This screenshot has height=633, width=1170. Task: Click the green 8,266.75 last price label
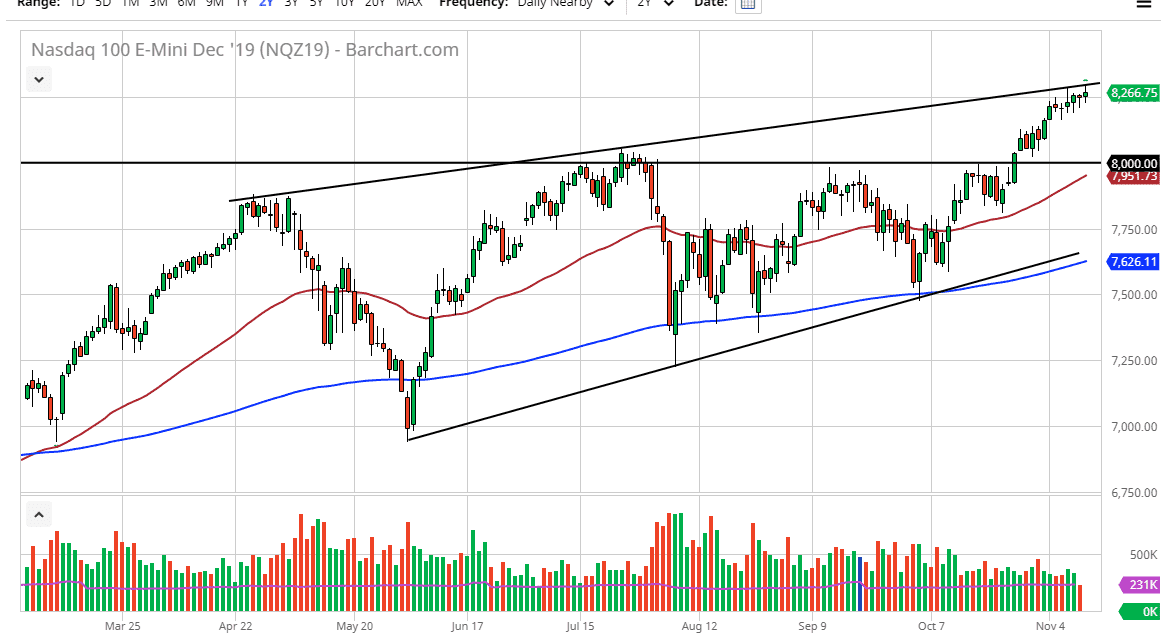[x=1133, y=92]
